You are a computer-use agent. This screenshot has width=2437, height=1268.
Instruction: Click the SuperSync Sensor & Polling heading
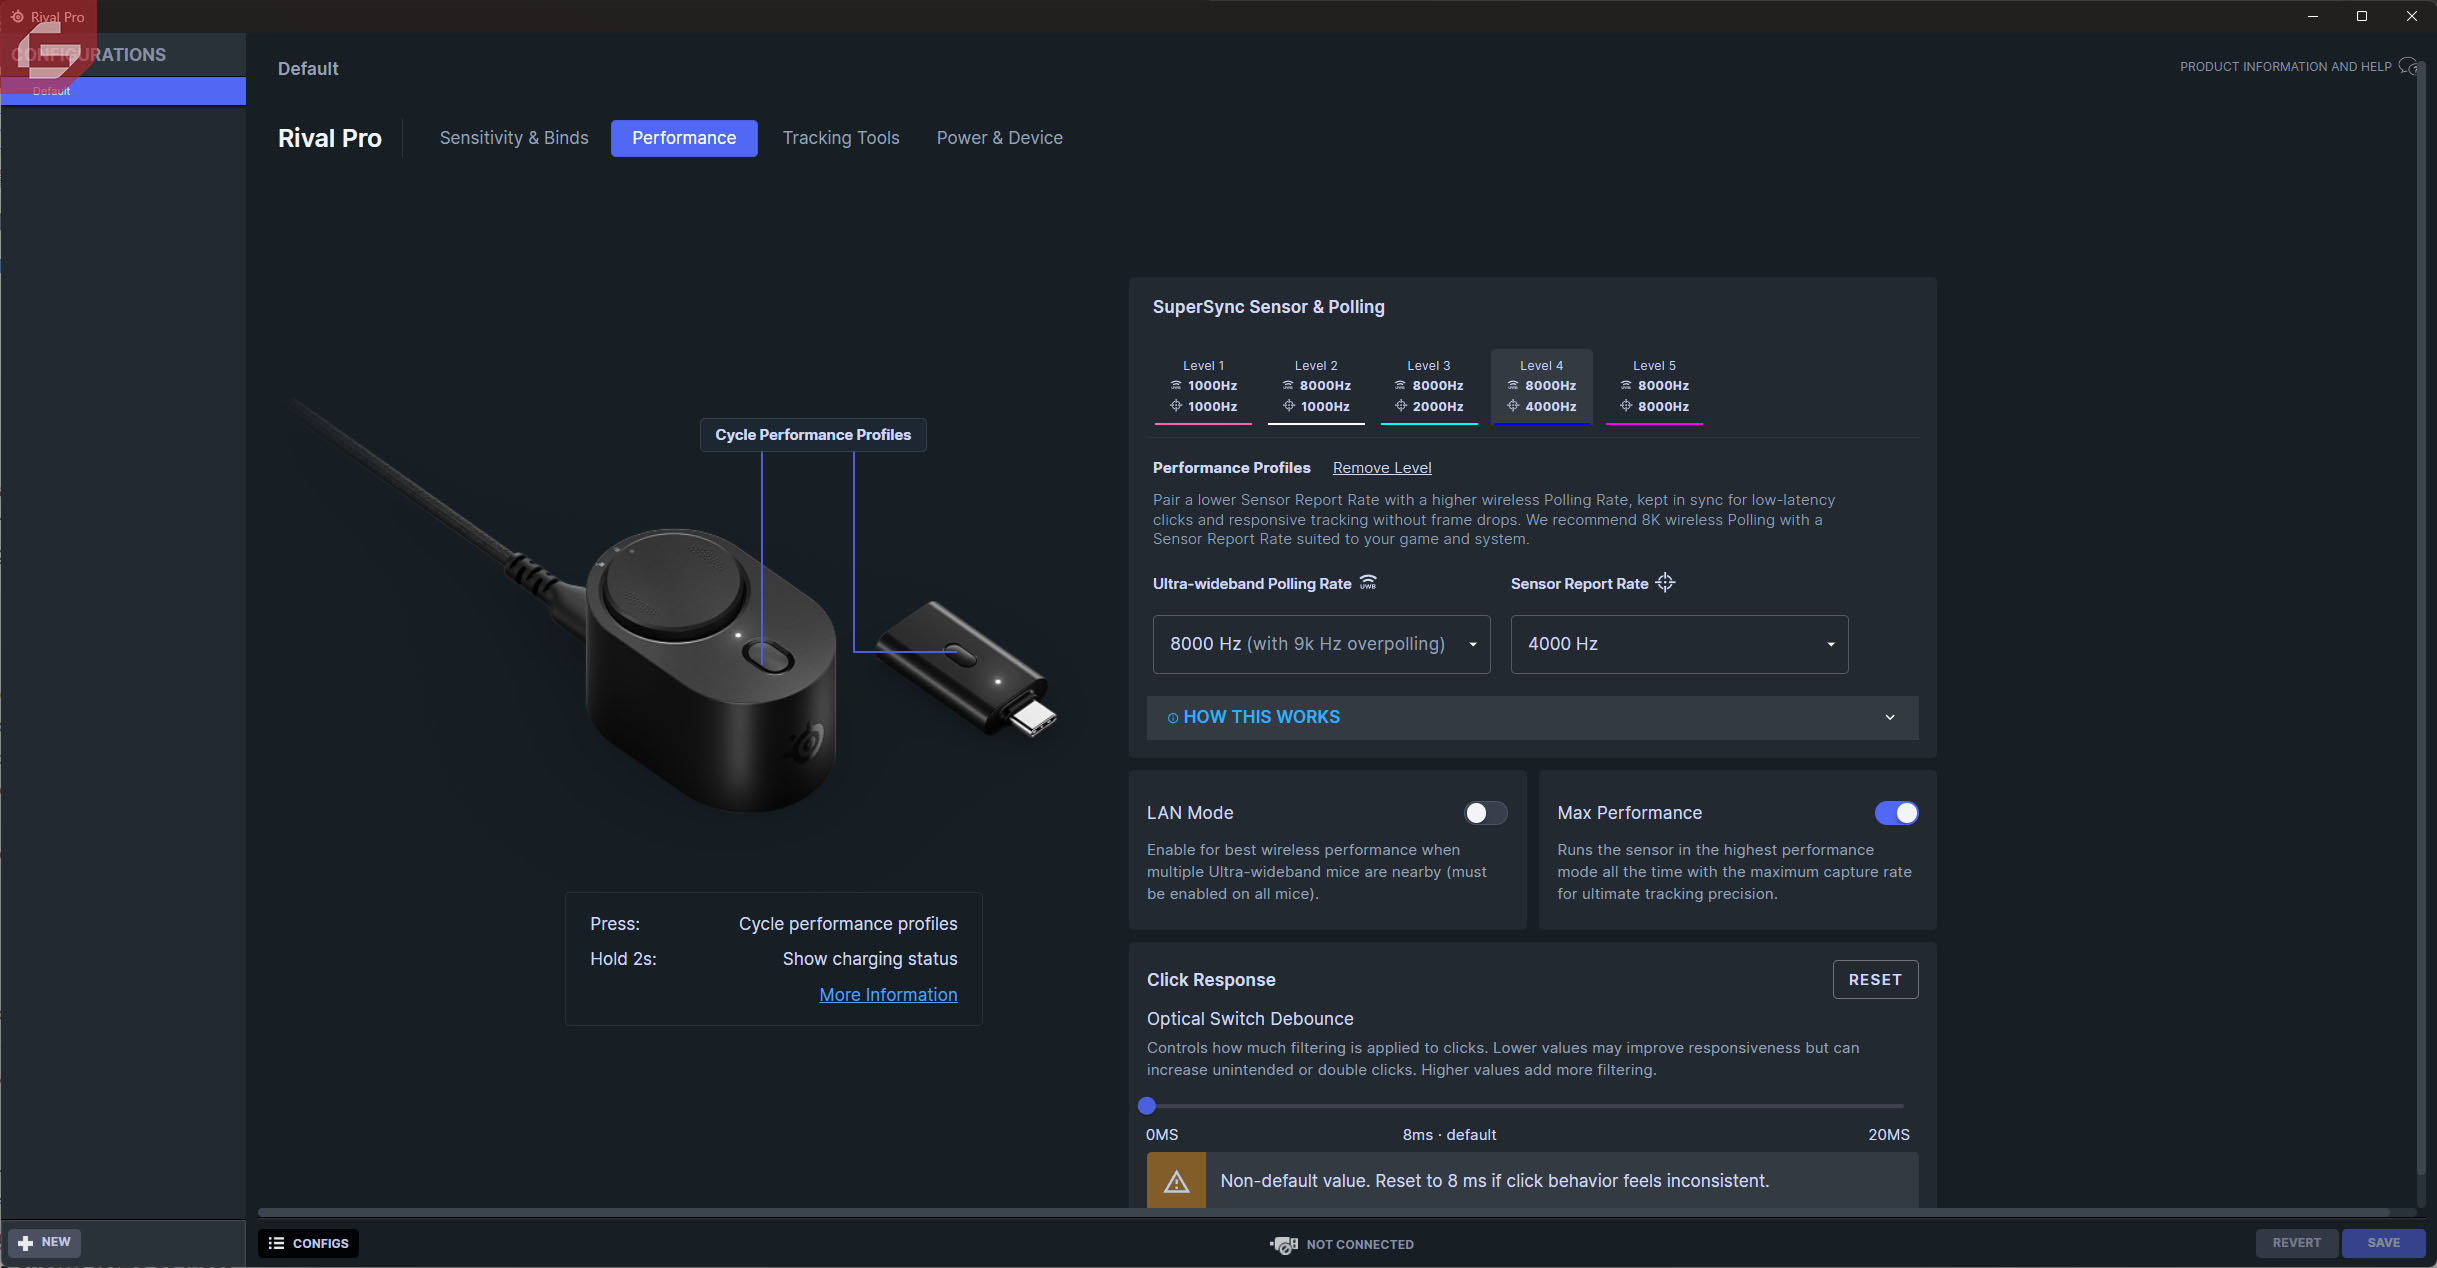[x=1269, y=307]
